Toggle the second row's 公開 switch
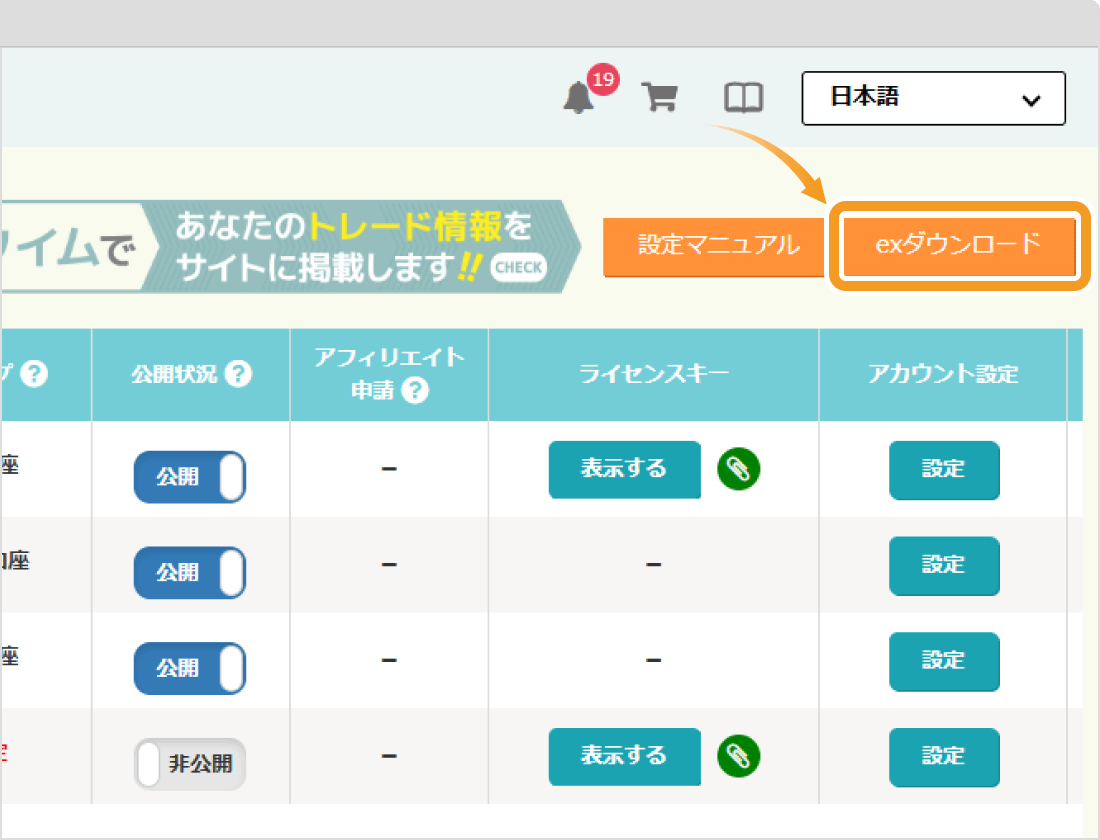Screen dimensions: 1100x840 coord(190,572)
